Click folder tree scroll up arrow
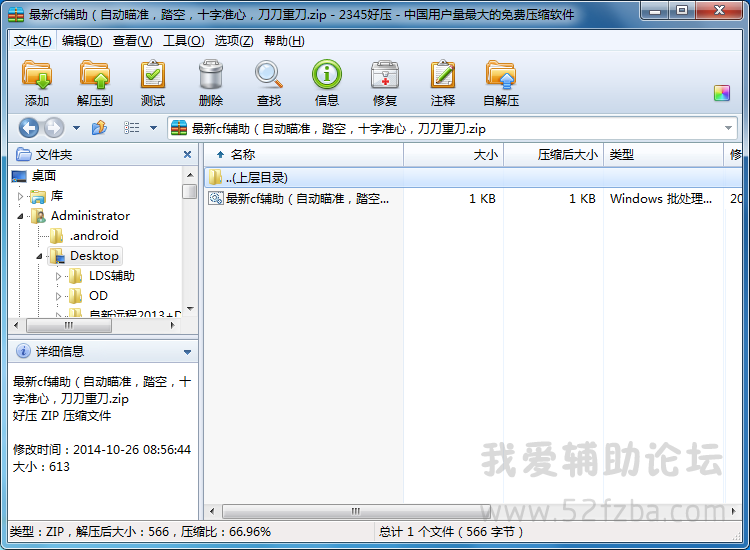 [190, 175]
